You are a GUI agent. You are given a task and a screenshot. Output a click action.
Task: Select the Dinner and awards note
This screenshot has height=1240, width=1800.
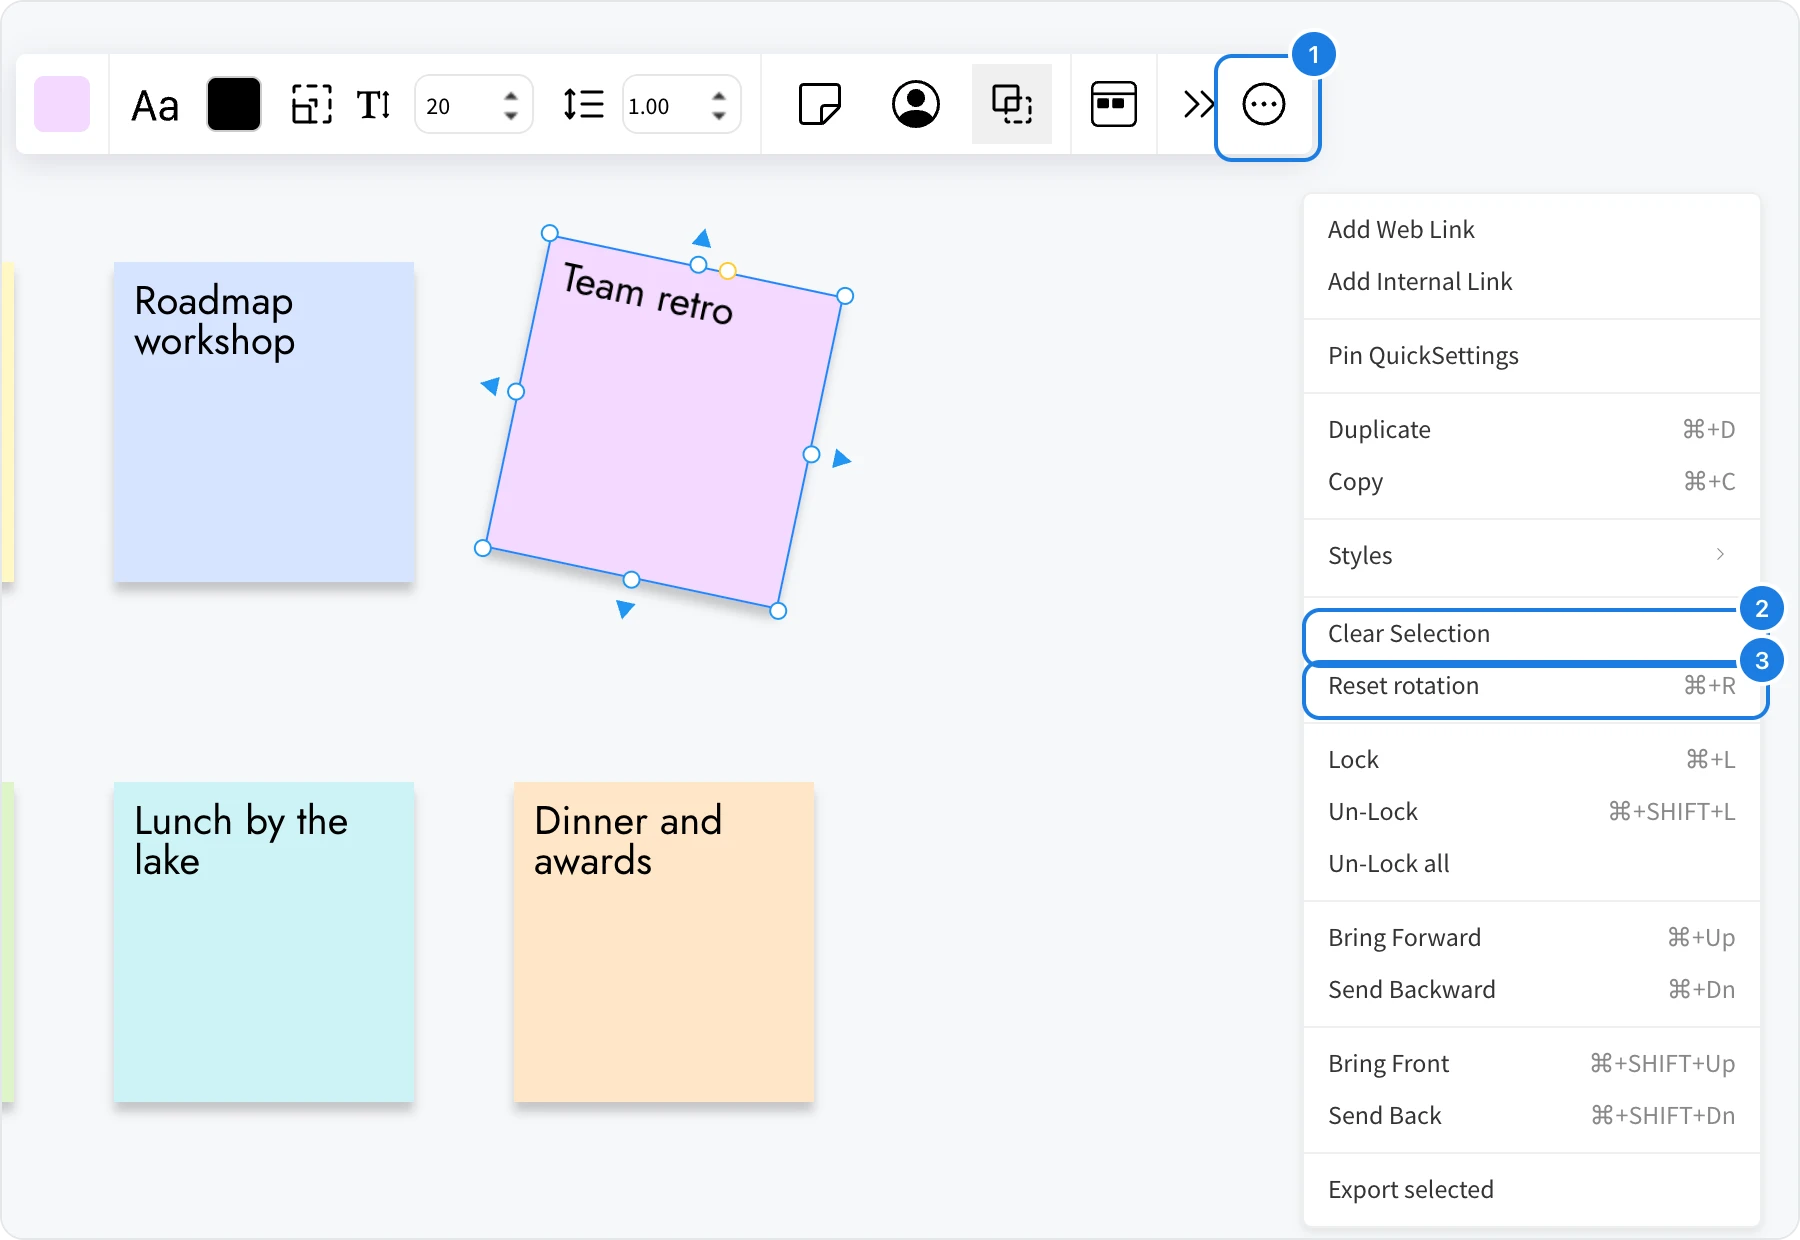pyautogui.click(x=664, y=942)
